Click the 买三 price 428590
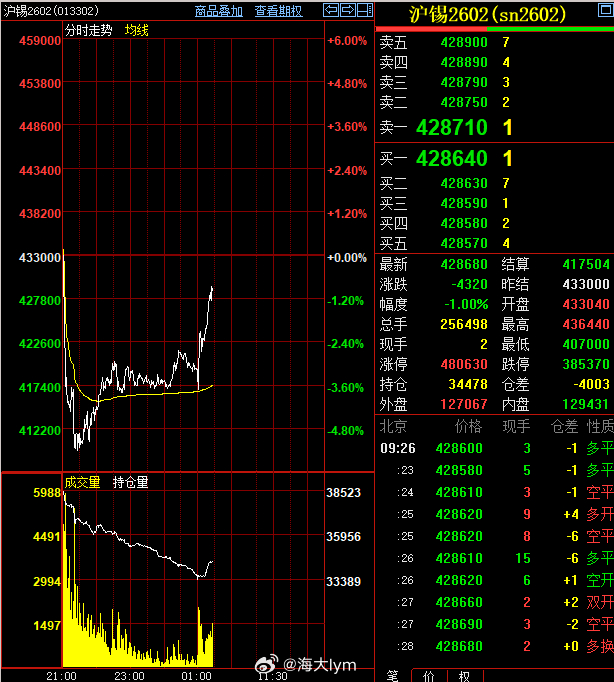 464,203
